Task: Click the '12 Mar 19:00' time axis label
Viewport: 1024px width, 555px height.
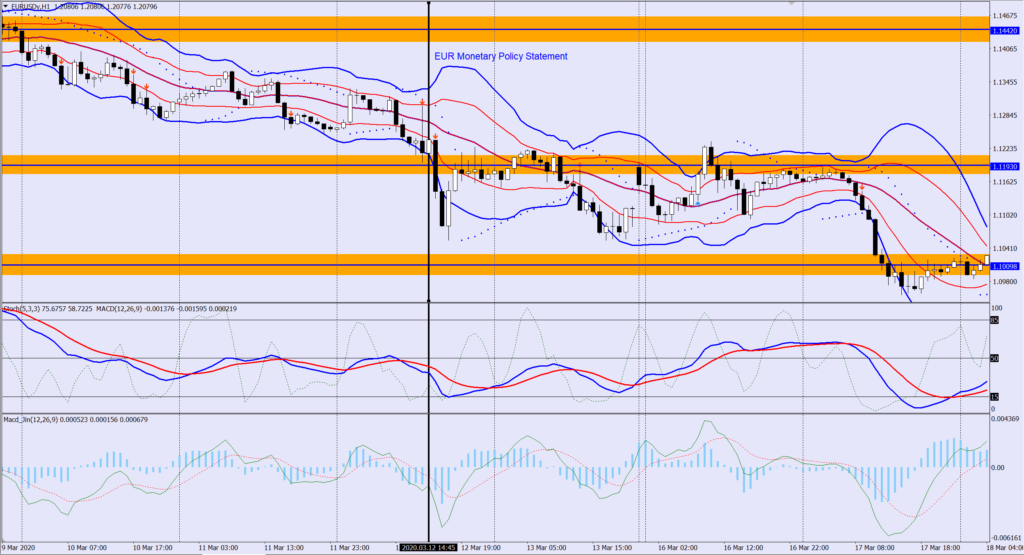Action: [x=481, y=548]
